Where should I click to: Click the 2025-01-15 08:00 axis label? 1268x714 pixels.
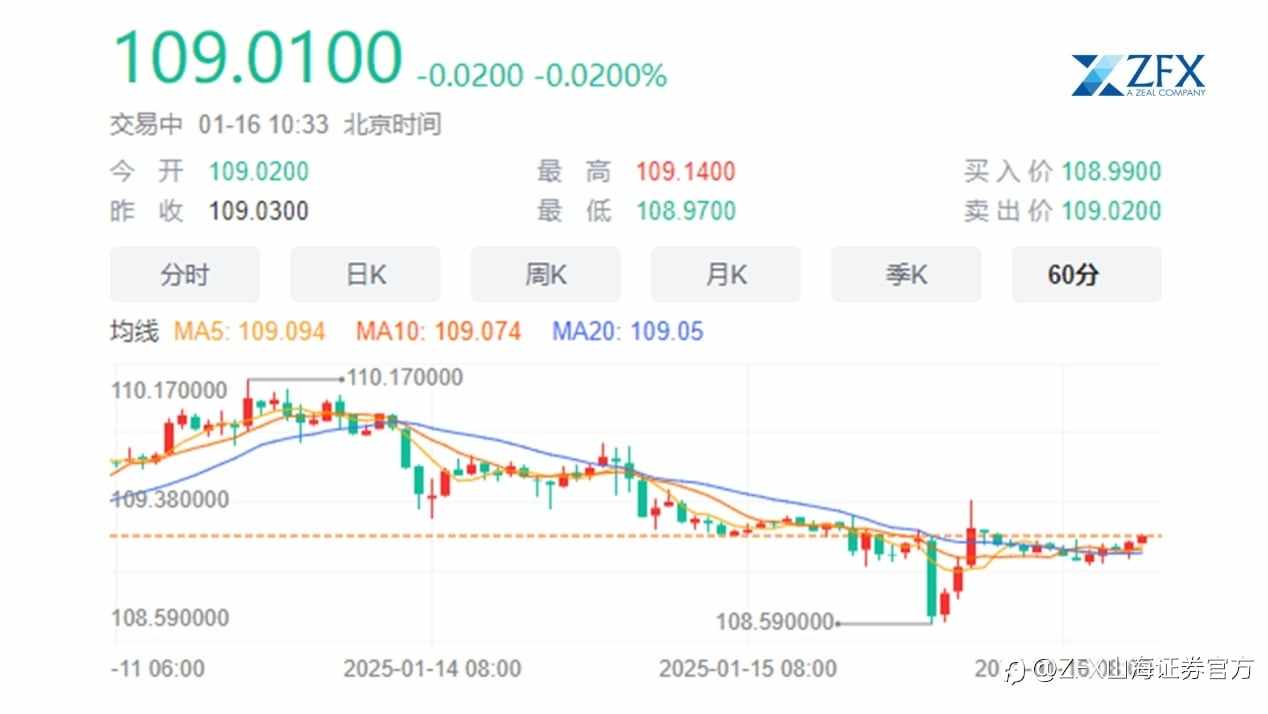coord(748,668)
